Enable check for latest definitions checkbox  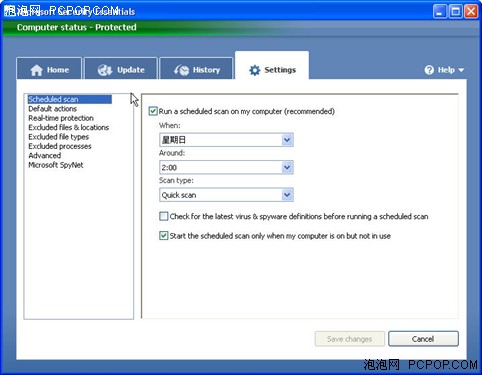pos(164,216)
